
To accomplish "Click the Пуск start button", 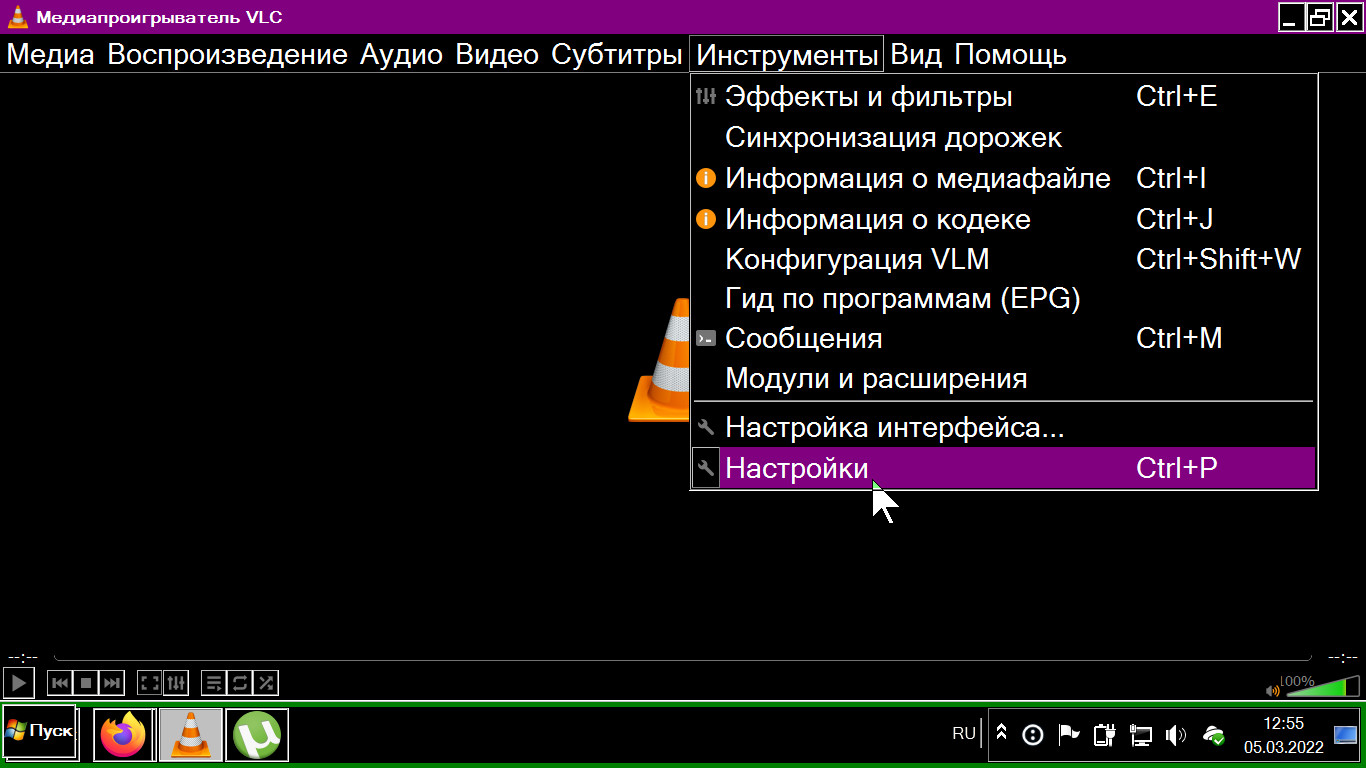I will (40, 731).
